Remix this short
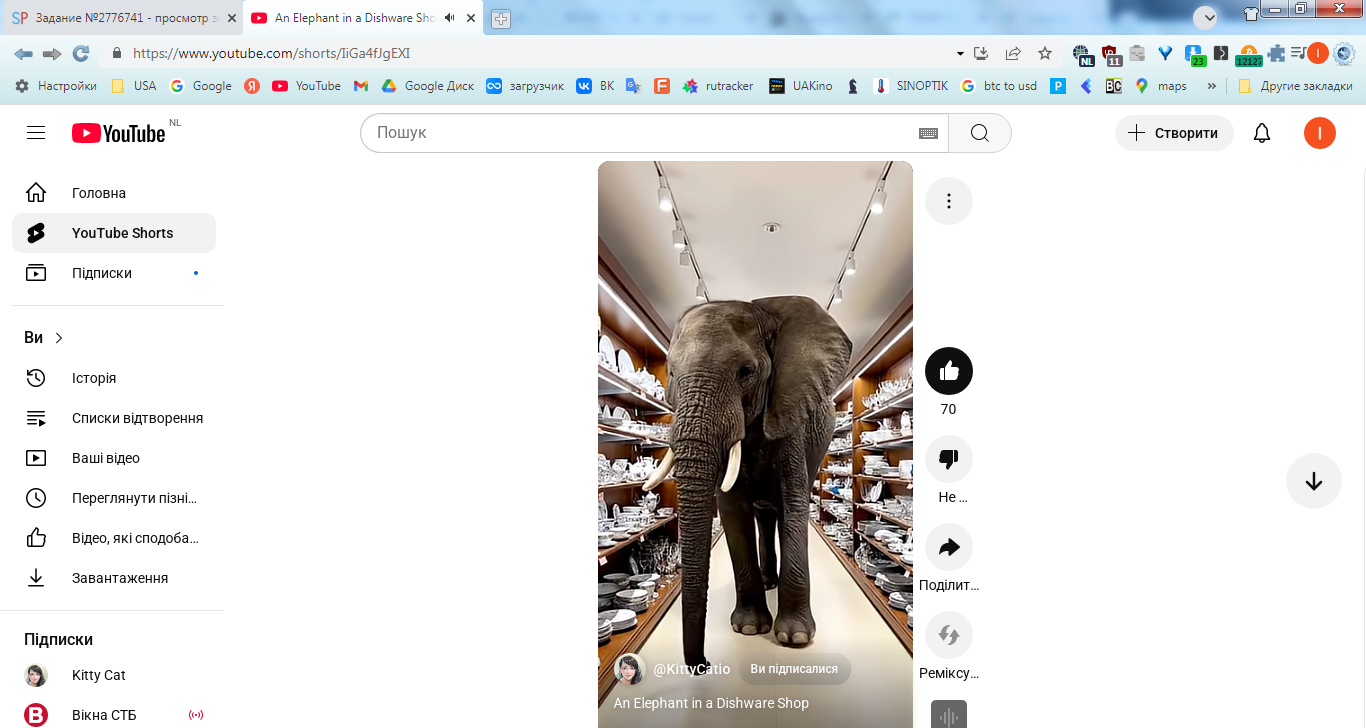 tap(949, 635)
